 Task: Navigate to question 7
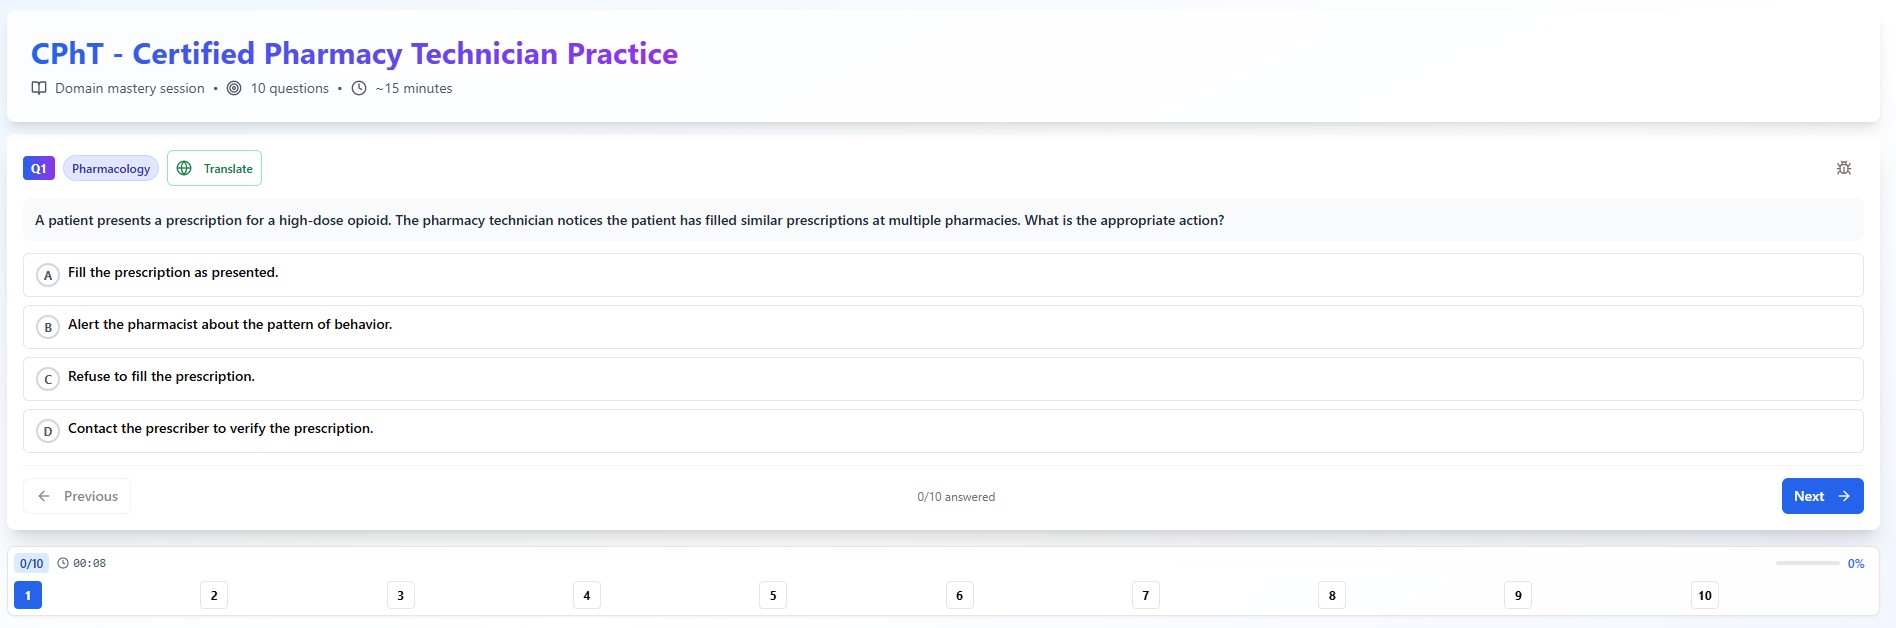click(x=1146, y=595)
